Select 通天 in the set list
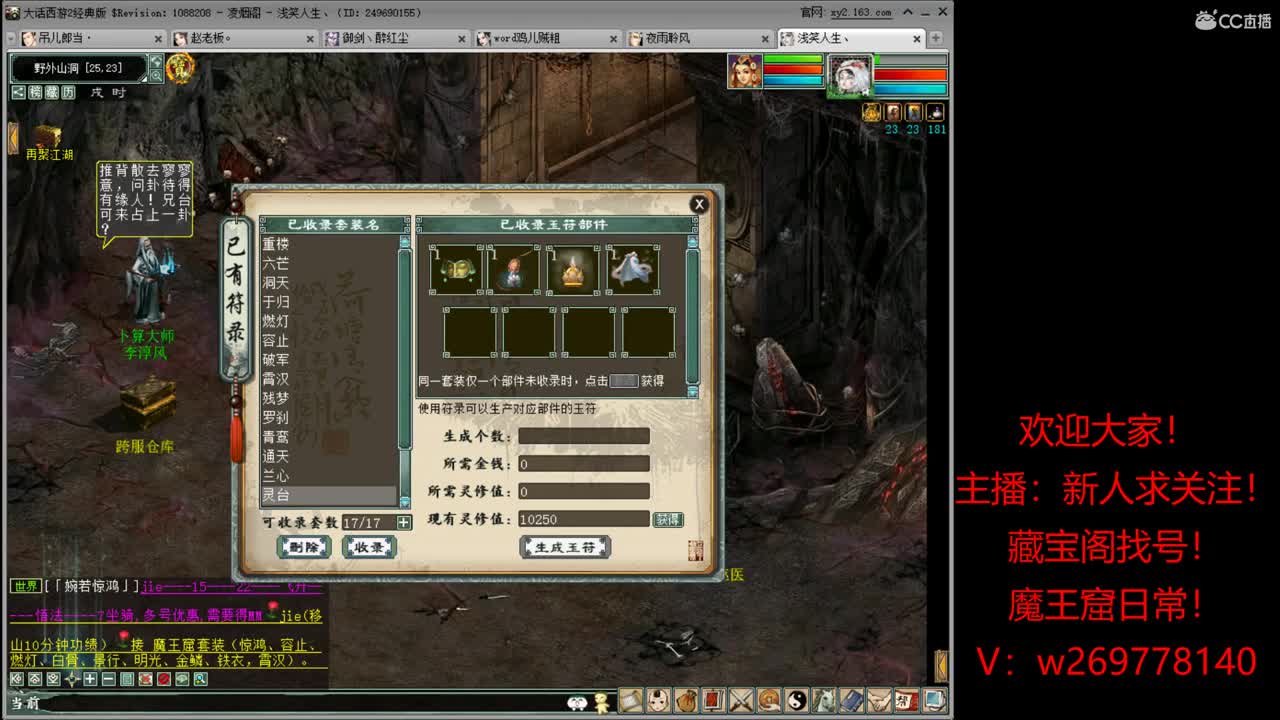The width and height of the screenshot is (1280, 720). (329, 456)
